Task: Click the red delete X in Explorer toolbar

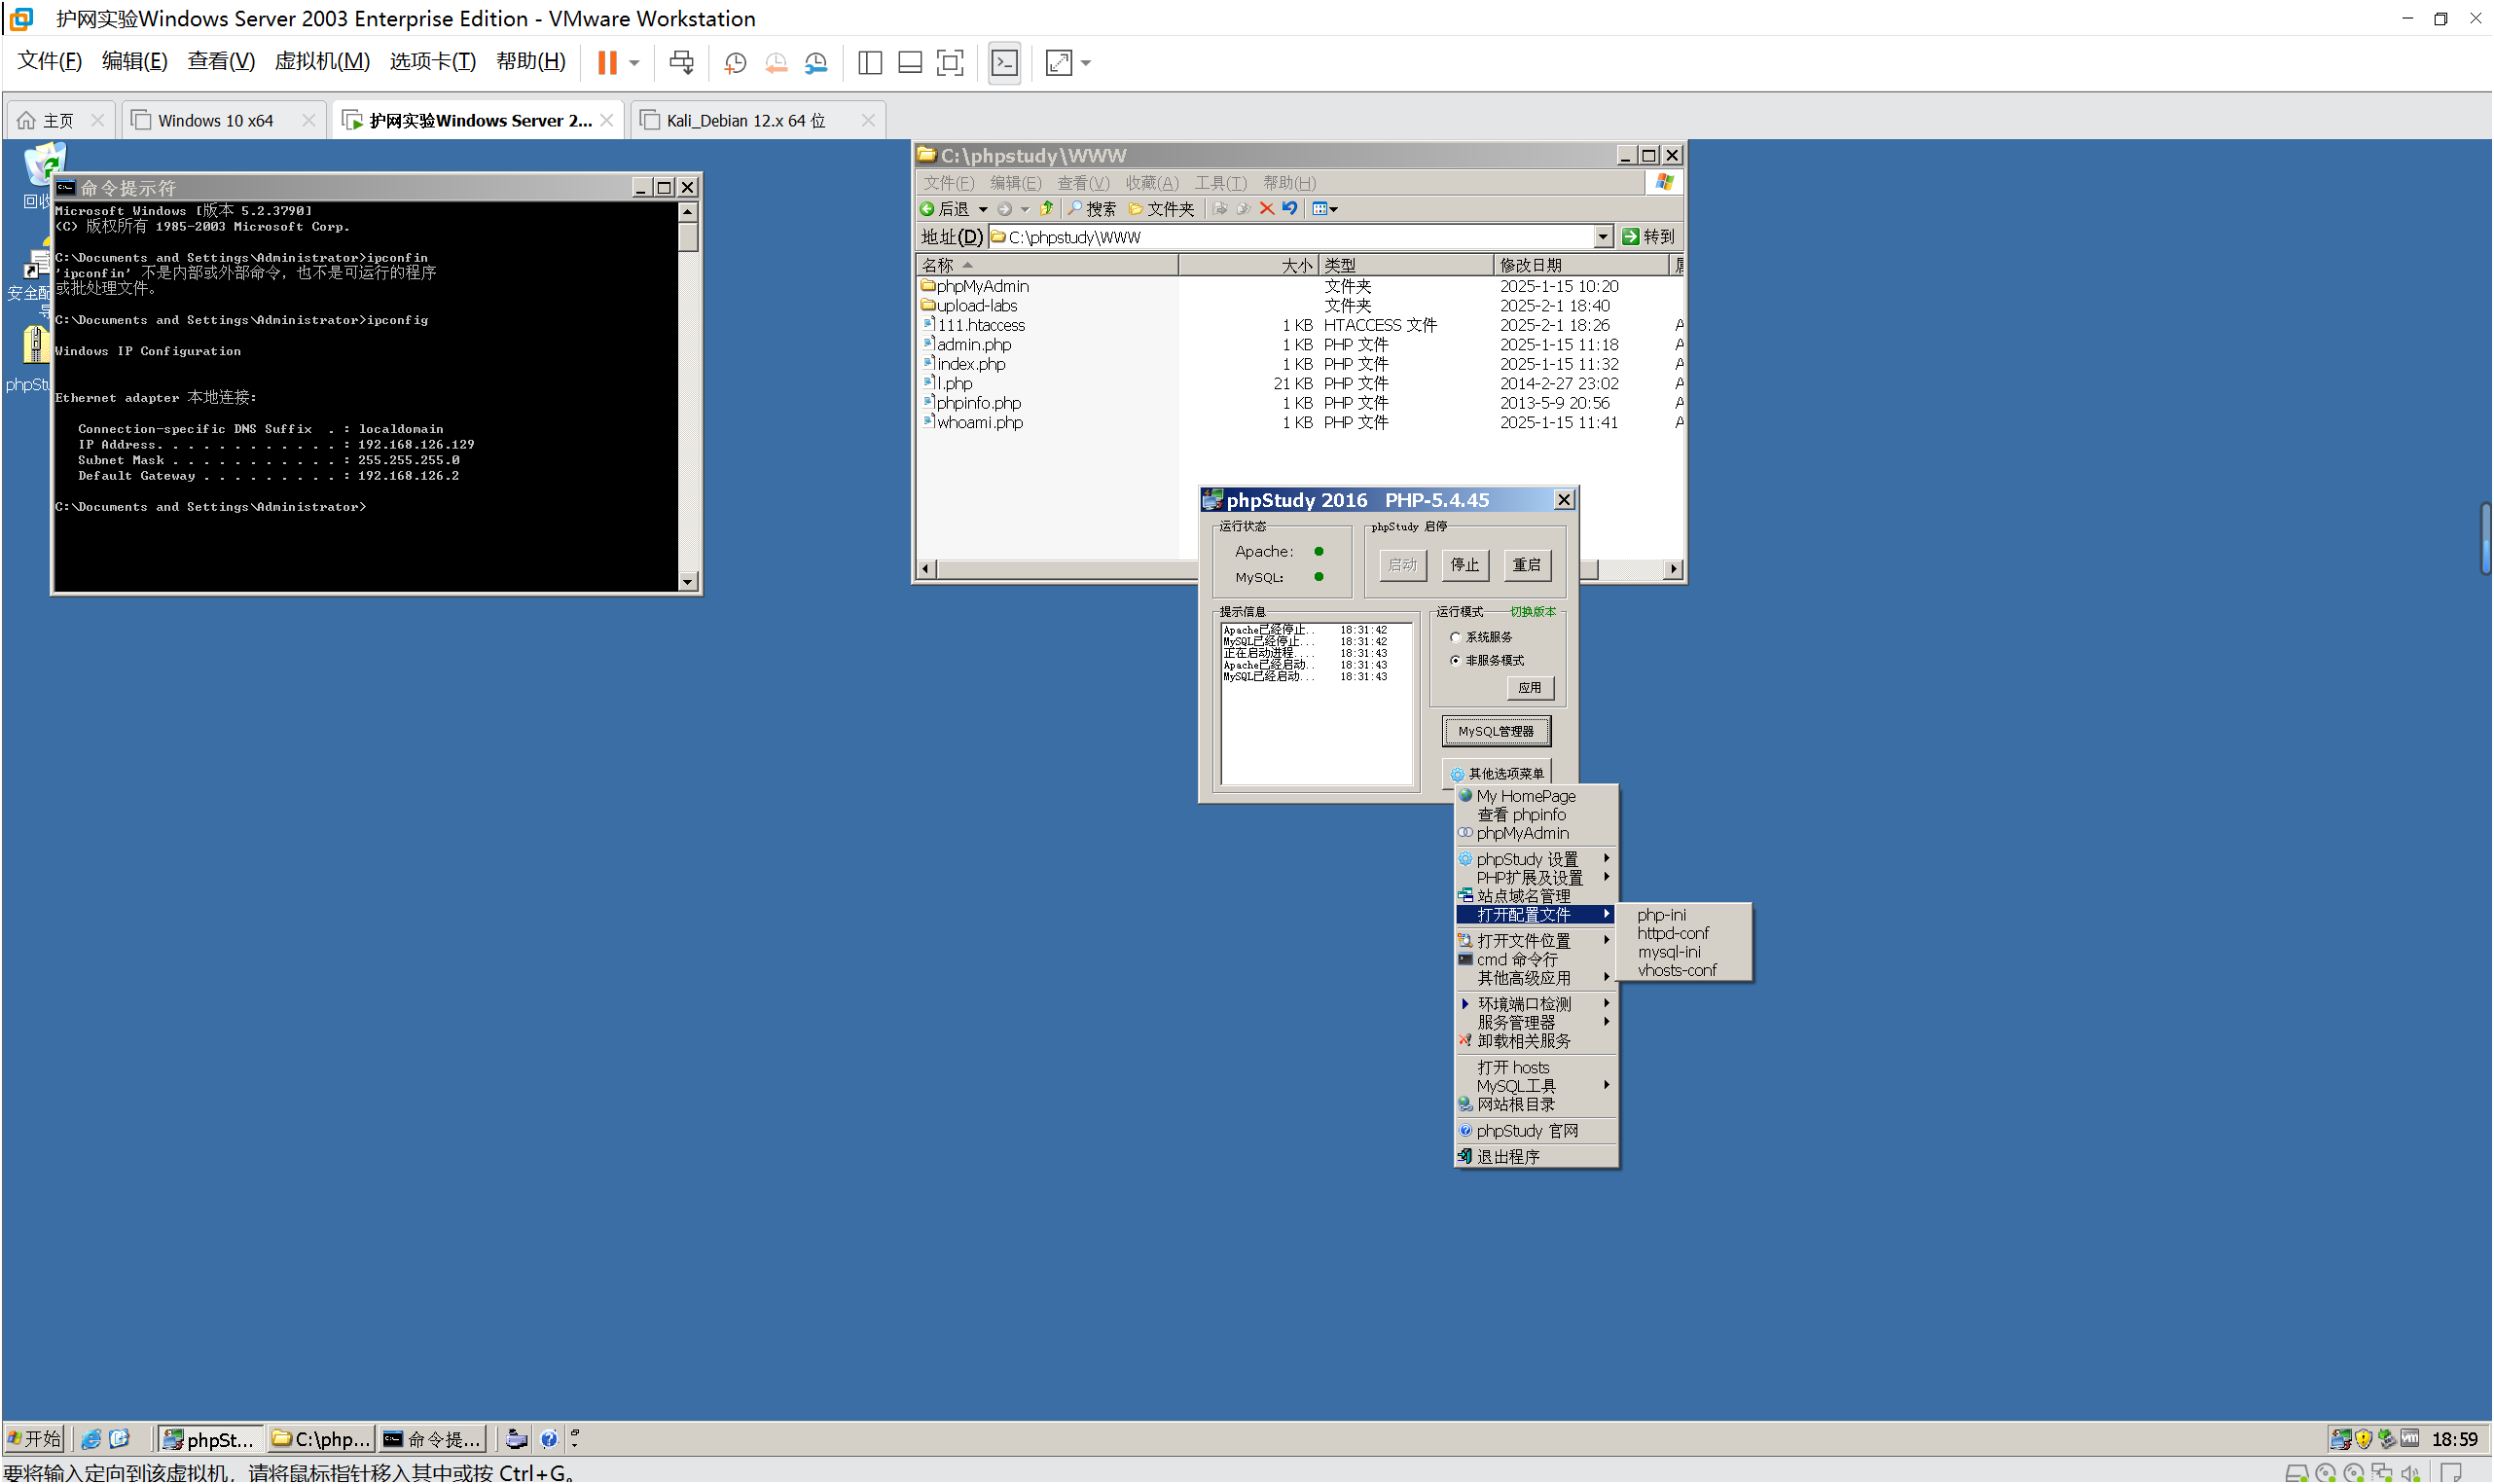Action: [x=1267, y=209]
